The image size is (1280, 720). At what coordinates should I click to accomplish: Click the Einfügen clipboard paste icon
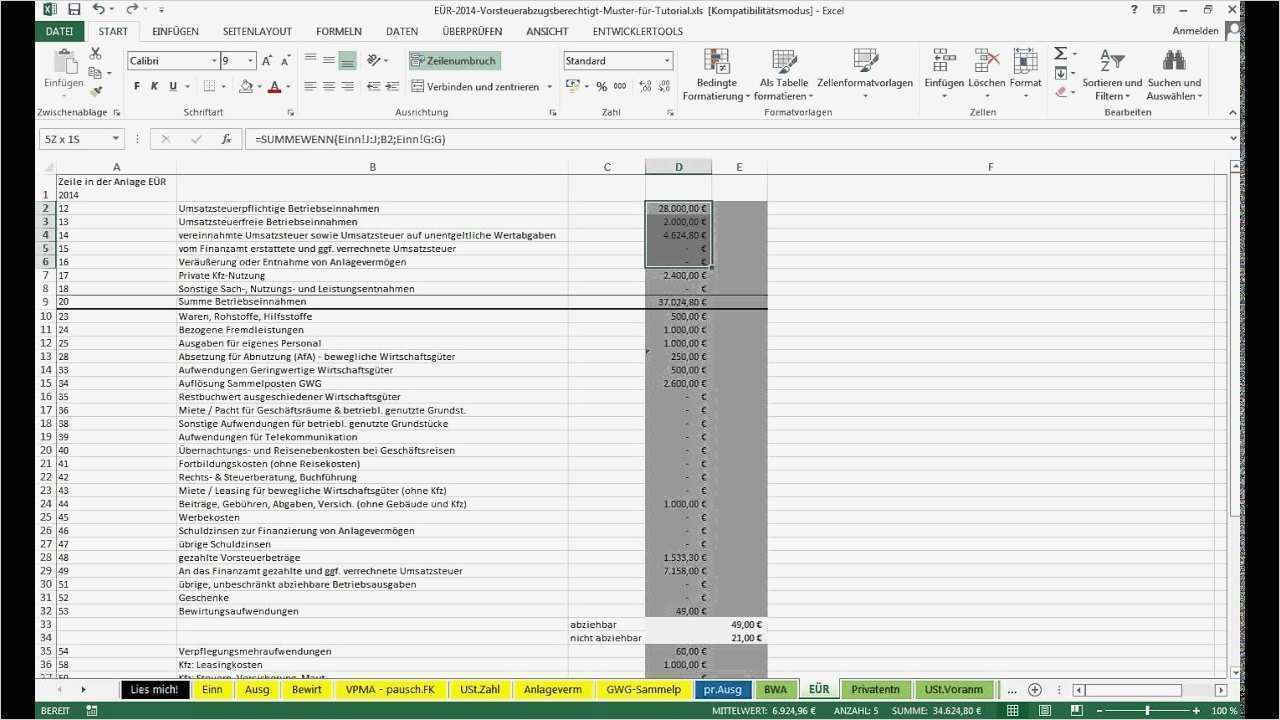(x=64, y=61)
